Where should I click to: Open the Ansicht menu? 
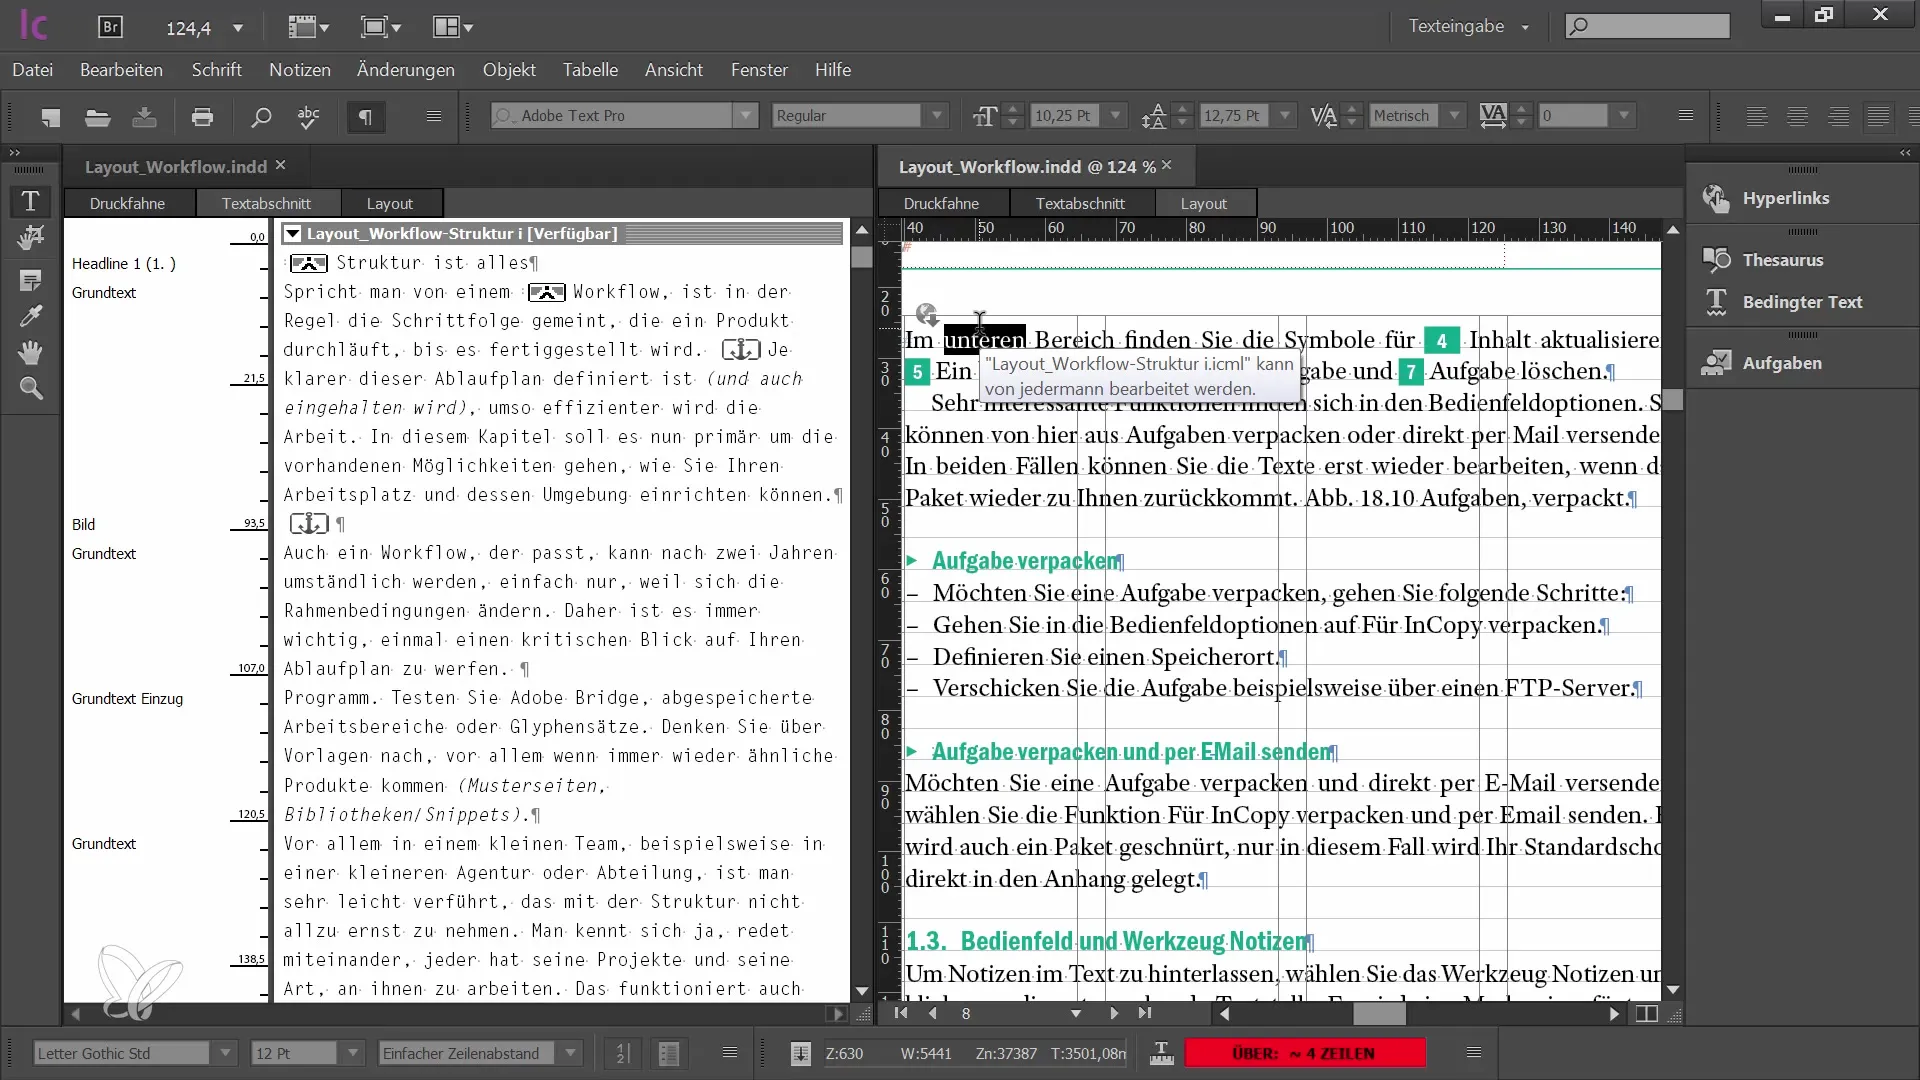tap(673, 70)
